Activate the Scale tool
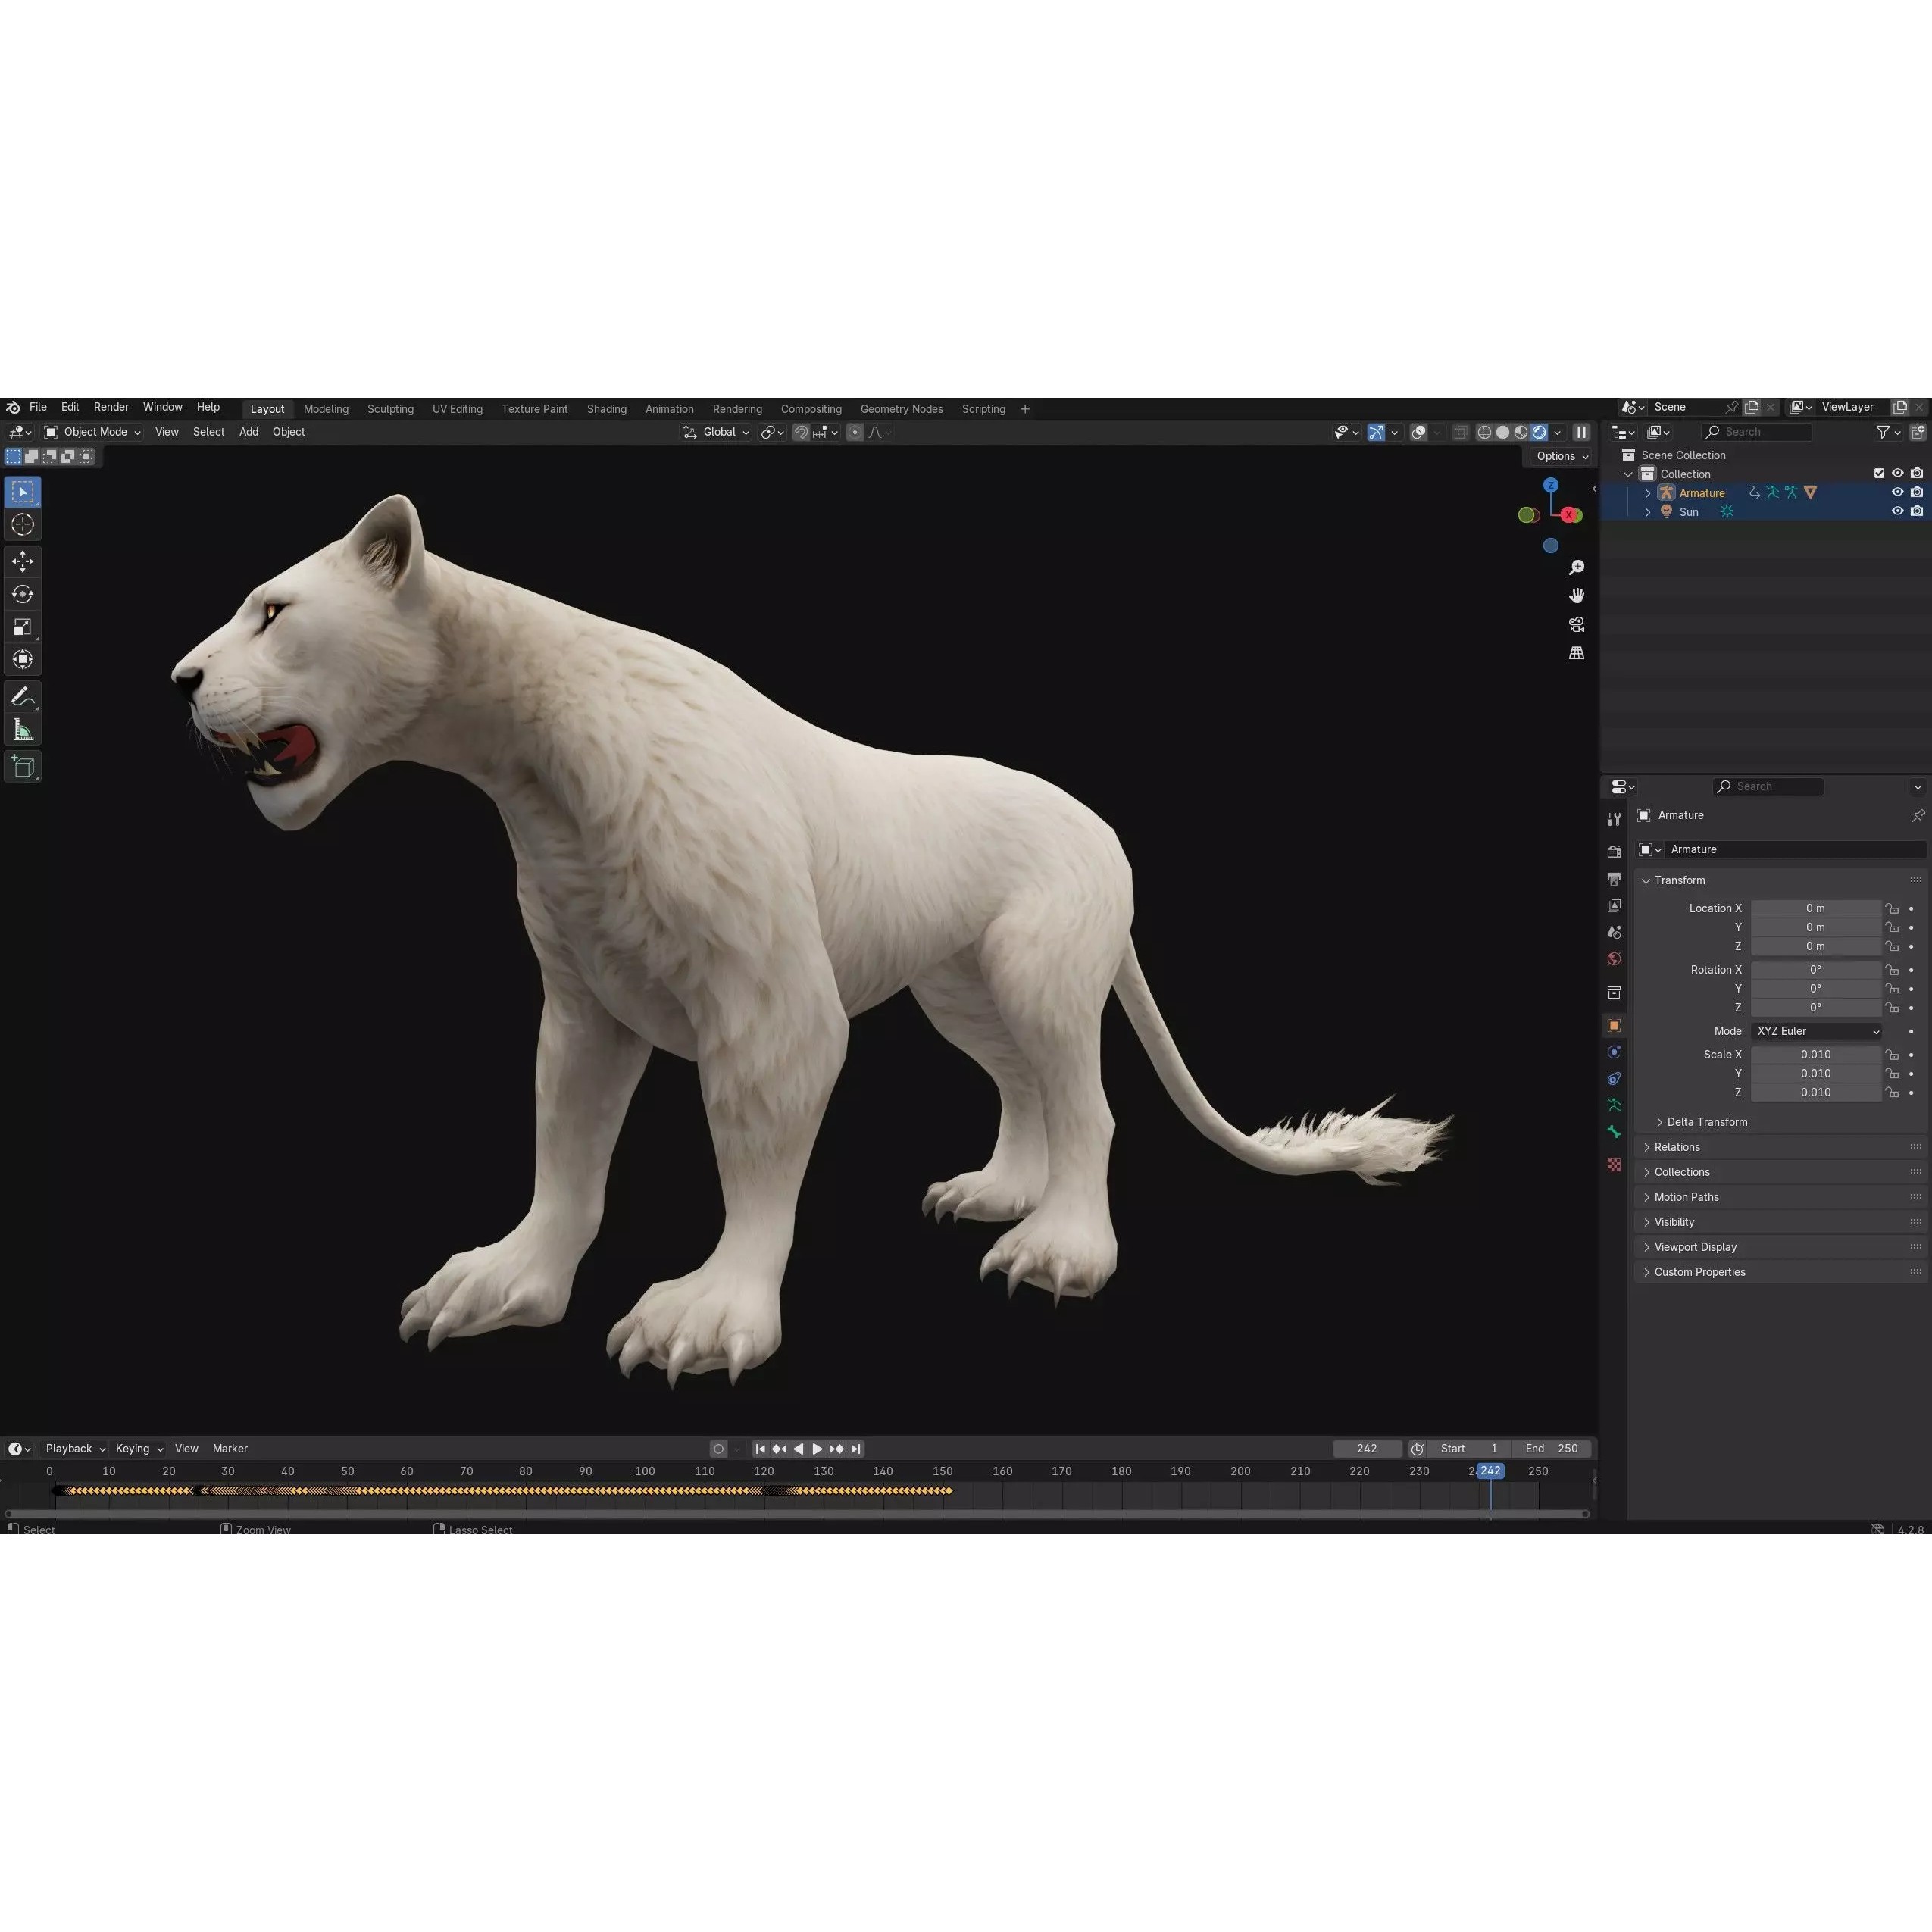 click(22, 627)
